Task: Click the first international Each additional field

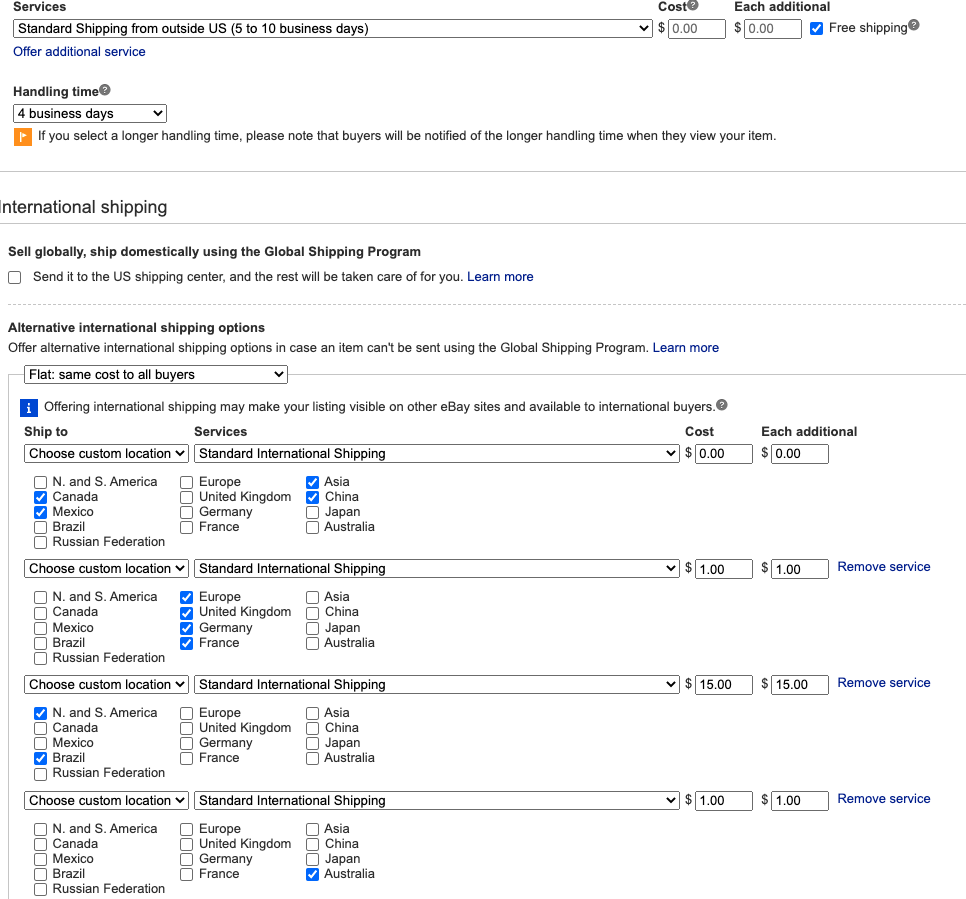Action: tap(799, 454)
